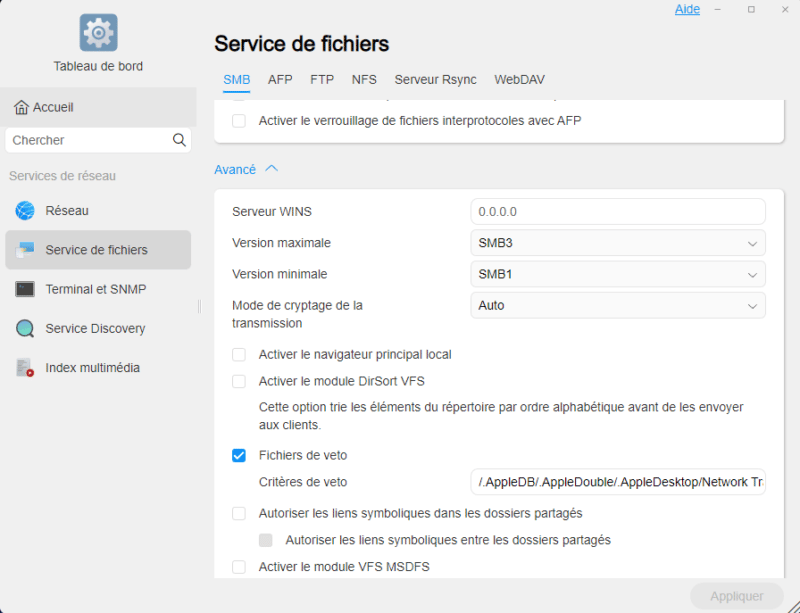This screenshot has width=800, height=613.
Task: Click the Terminal et SNMP icon
Action: click(25, 289)
